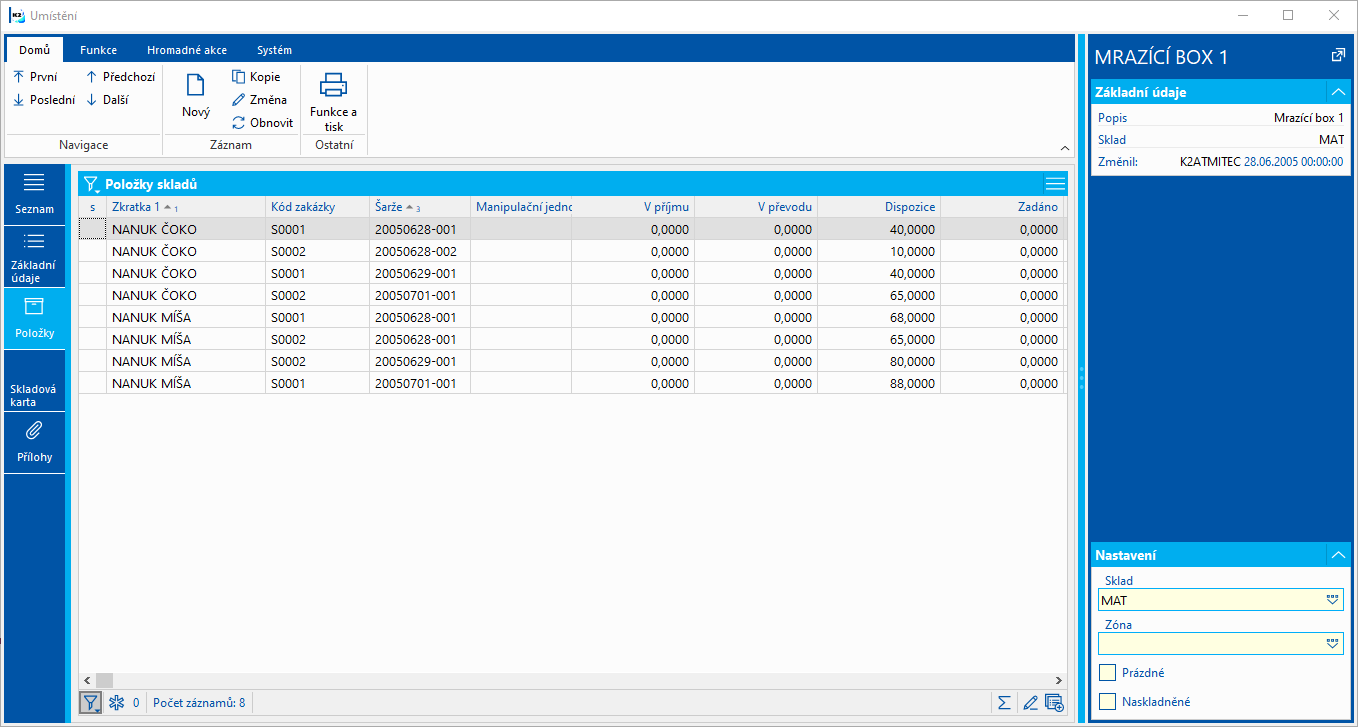The image size is (1358, 727).
Task: Go to the První (first) record
Action: [35, 77]
